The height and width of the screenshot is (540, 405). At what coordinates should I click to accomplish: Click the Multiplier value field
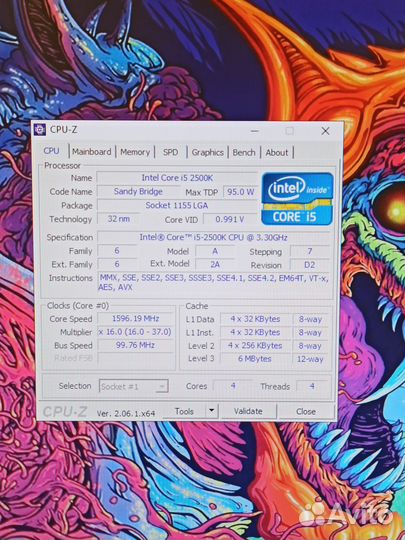[136, 332]
